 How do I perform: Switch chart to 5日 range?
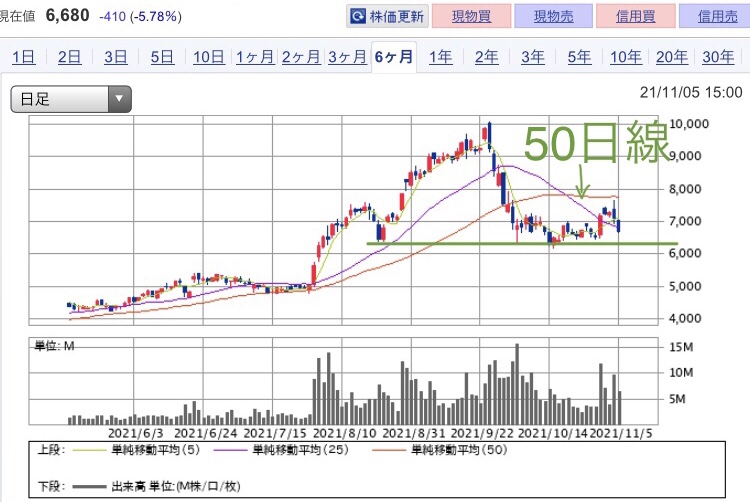162,57
